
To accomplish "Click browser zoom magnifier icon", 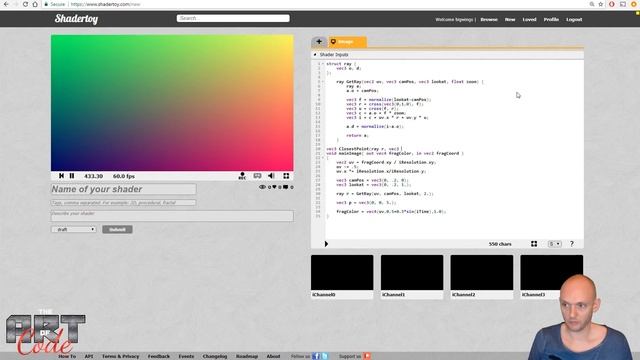I will pos(592,4).
